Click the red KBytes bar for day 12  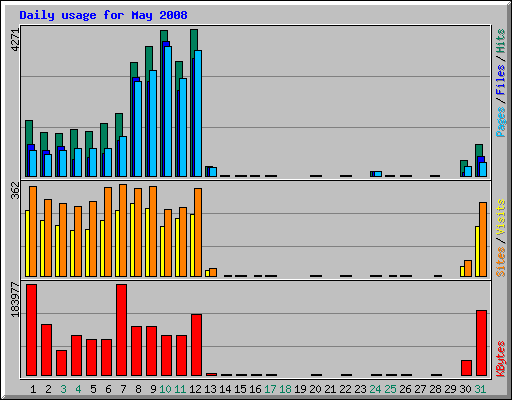click(196, 345)
